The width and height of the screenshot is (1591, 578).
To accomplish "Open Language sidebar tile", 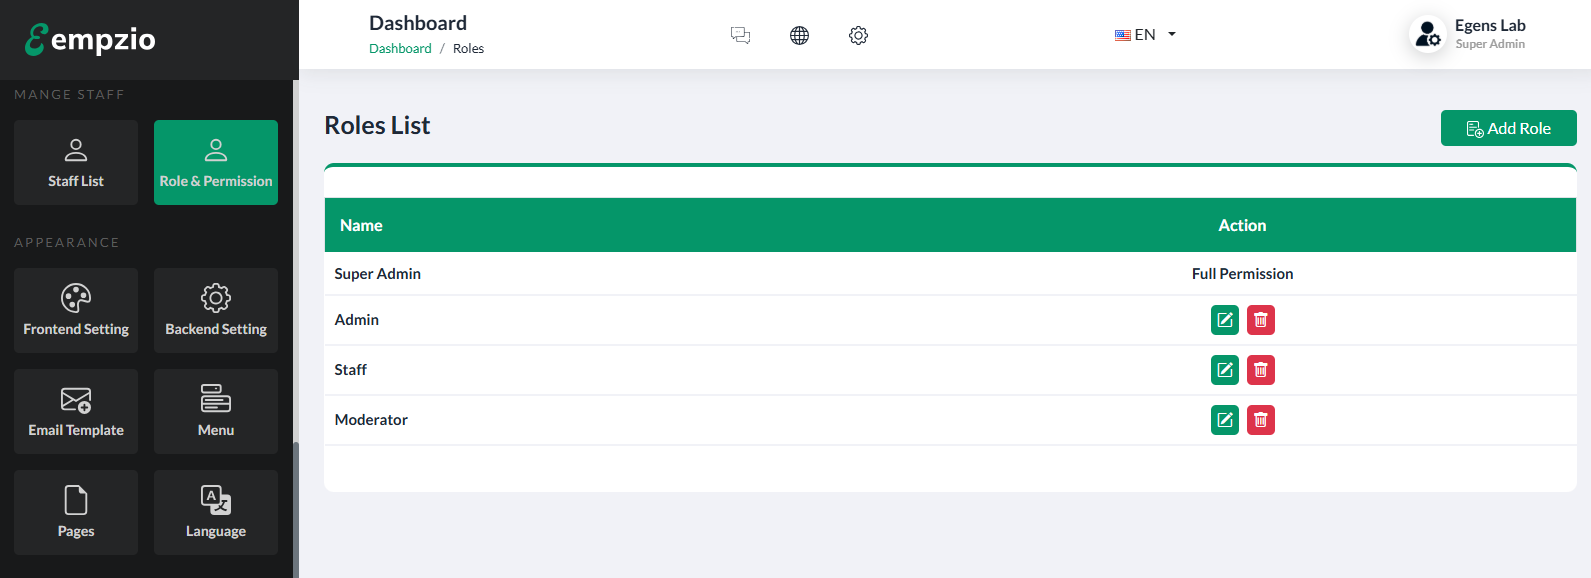I will tap(216, 512).
